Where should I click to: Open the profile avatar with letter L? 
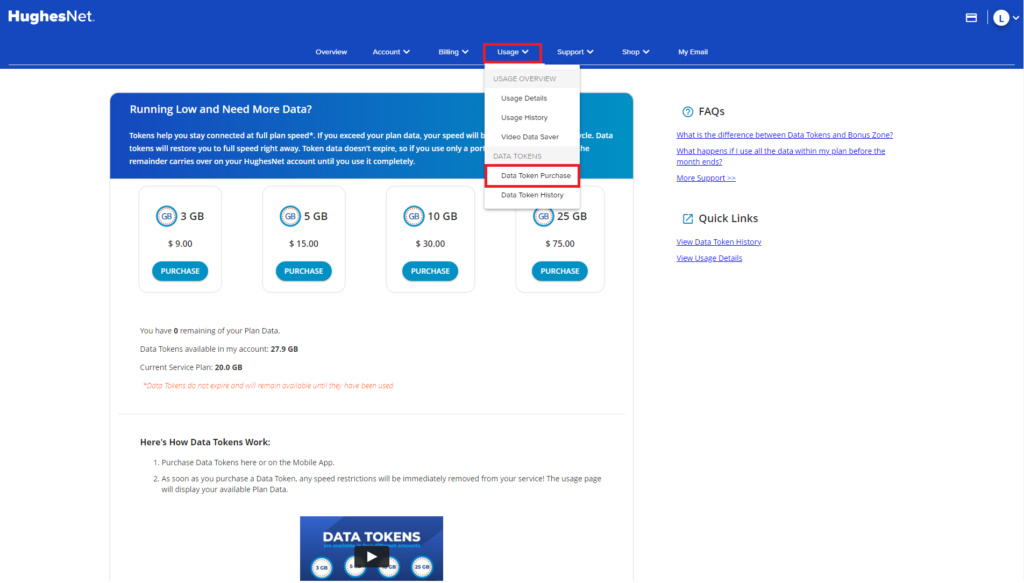[1000, 17]
